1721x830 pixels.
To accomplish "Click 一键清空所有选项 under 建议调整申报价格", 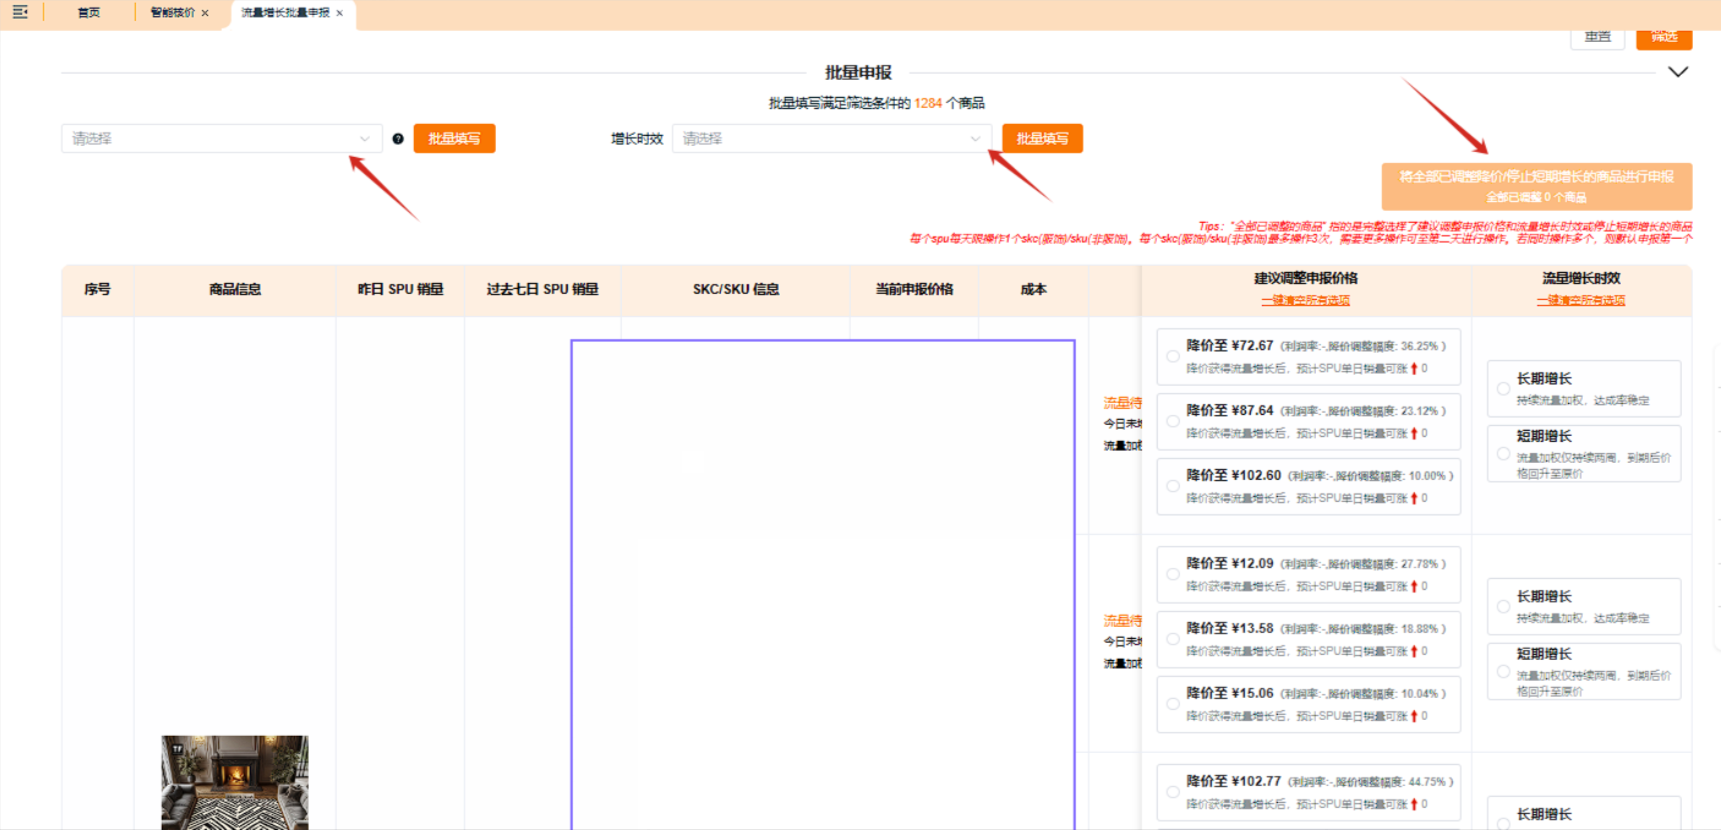I will coord(1305,300).
